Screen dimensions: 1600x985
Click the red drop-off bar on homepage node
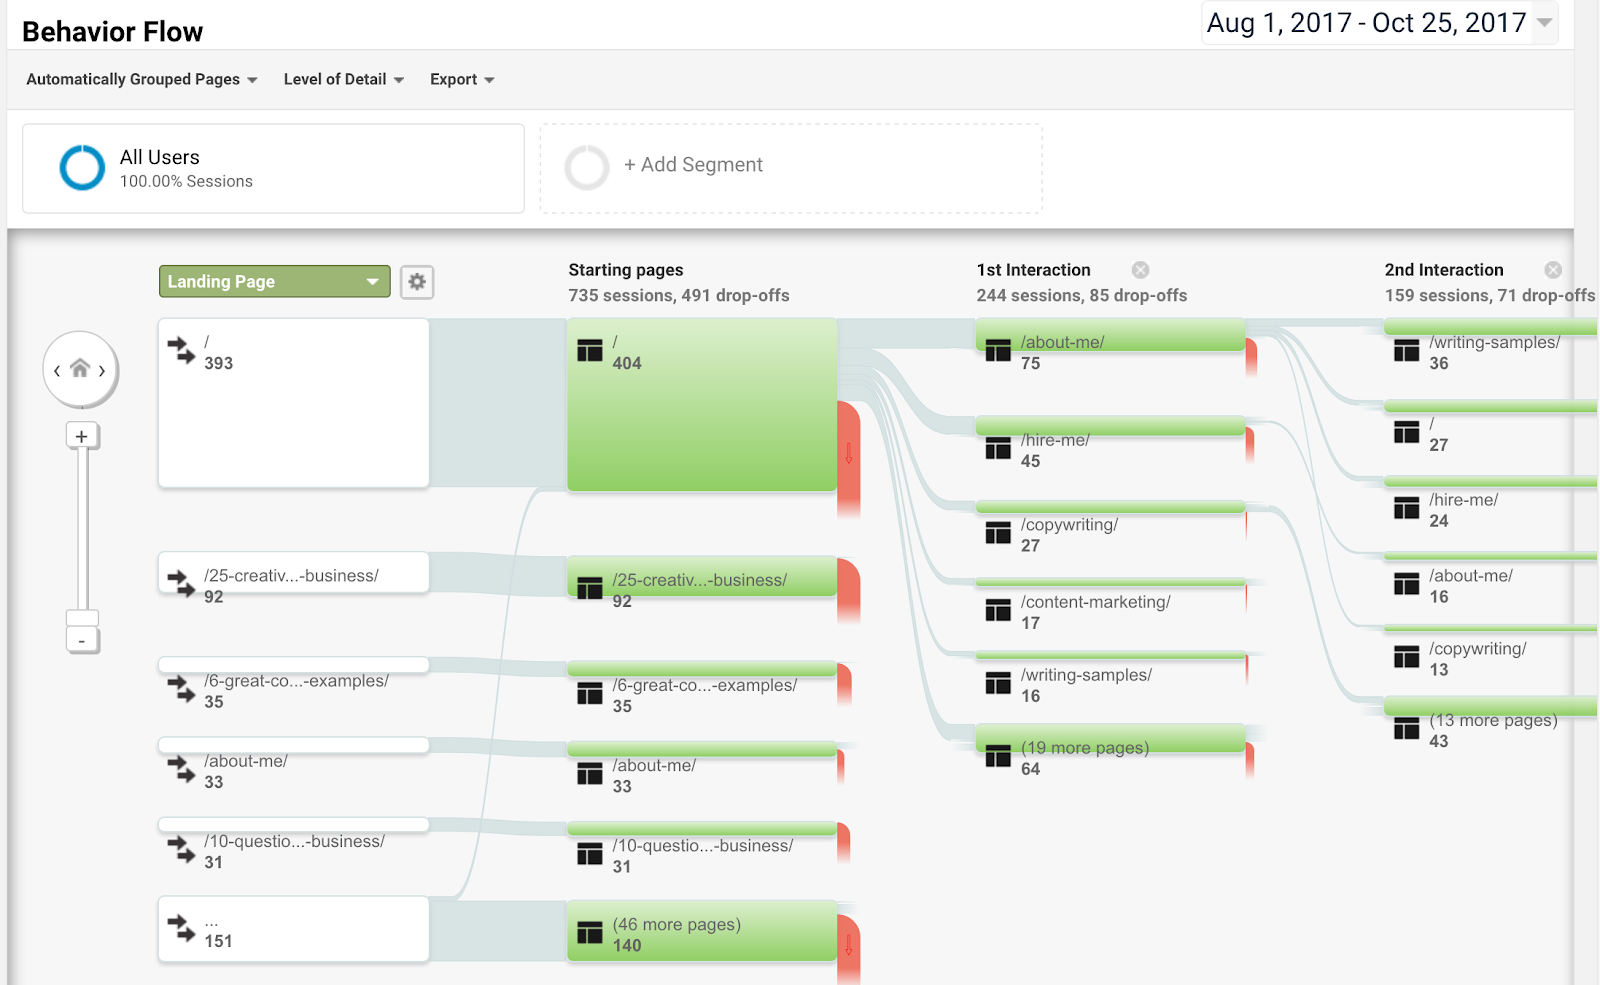pos(848,455)
